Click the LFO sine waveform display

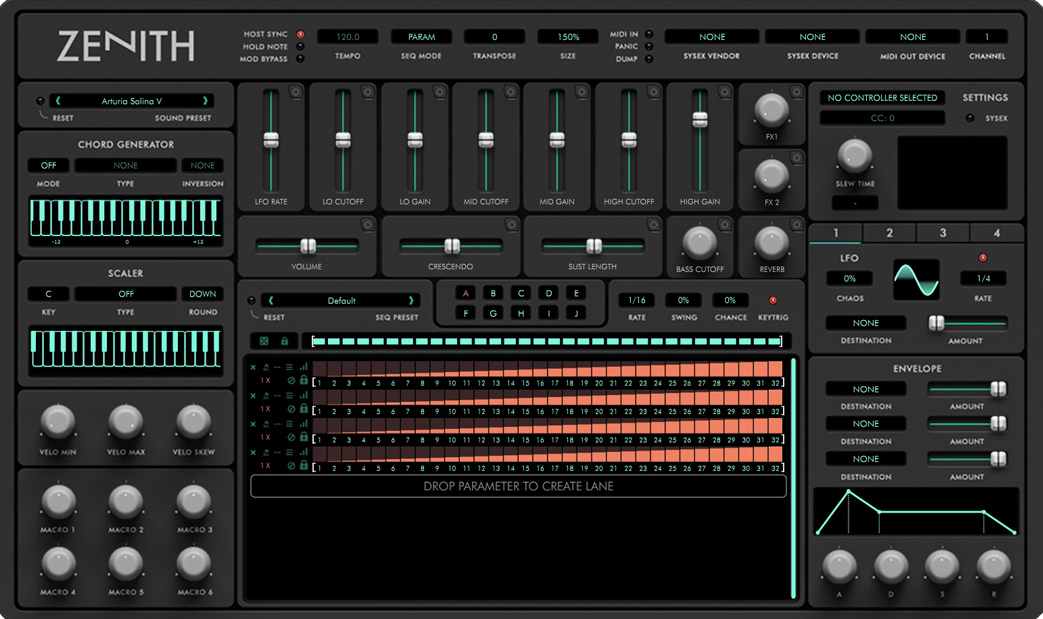[916, 279]
